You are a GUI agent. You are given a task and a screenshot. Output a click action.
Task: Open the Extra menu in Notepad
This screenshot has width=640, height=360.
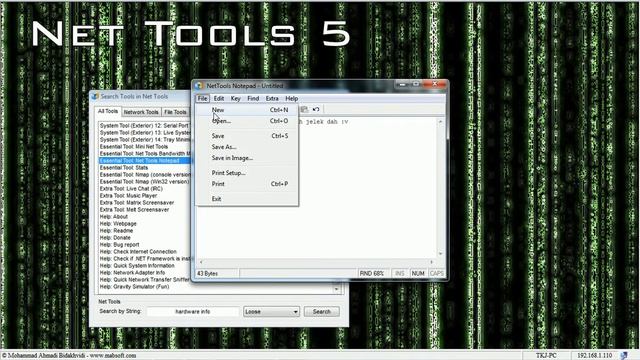tap(272, 98)
